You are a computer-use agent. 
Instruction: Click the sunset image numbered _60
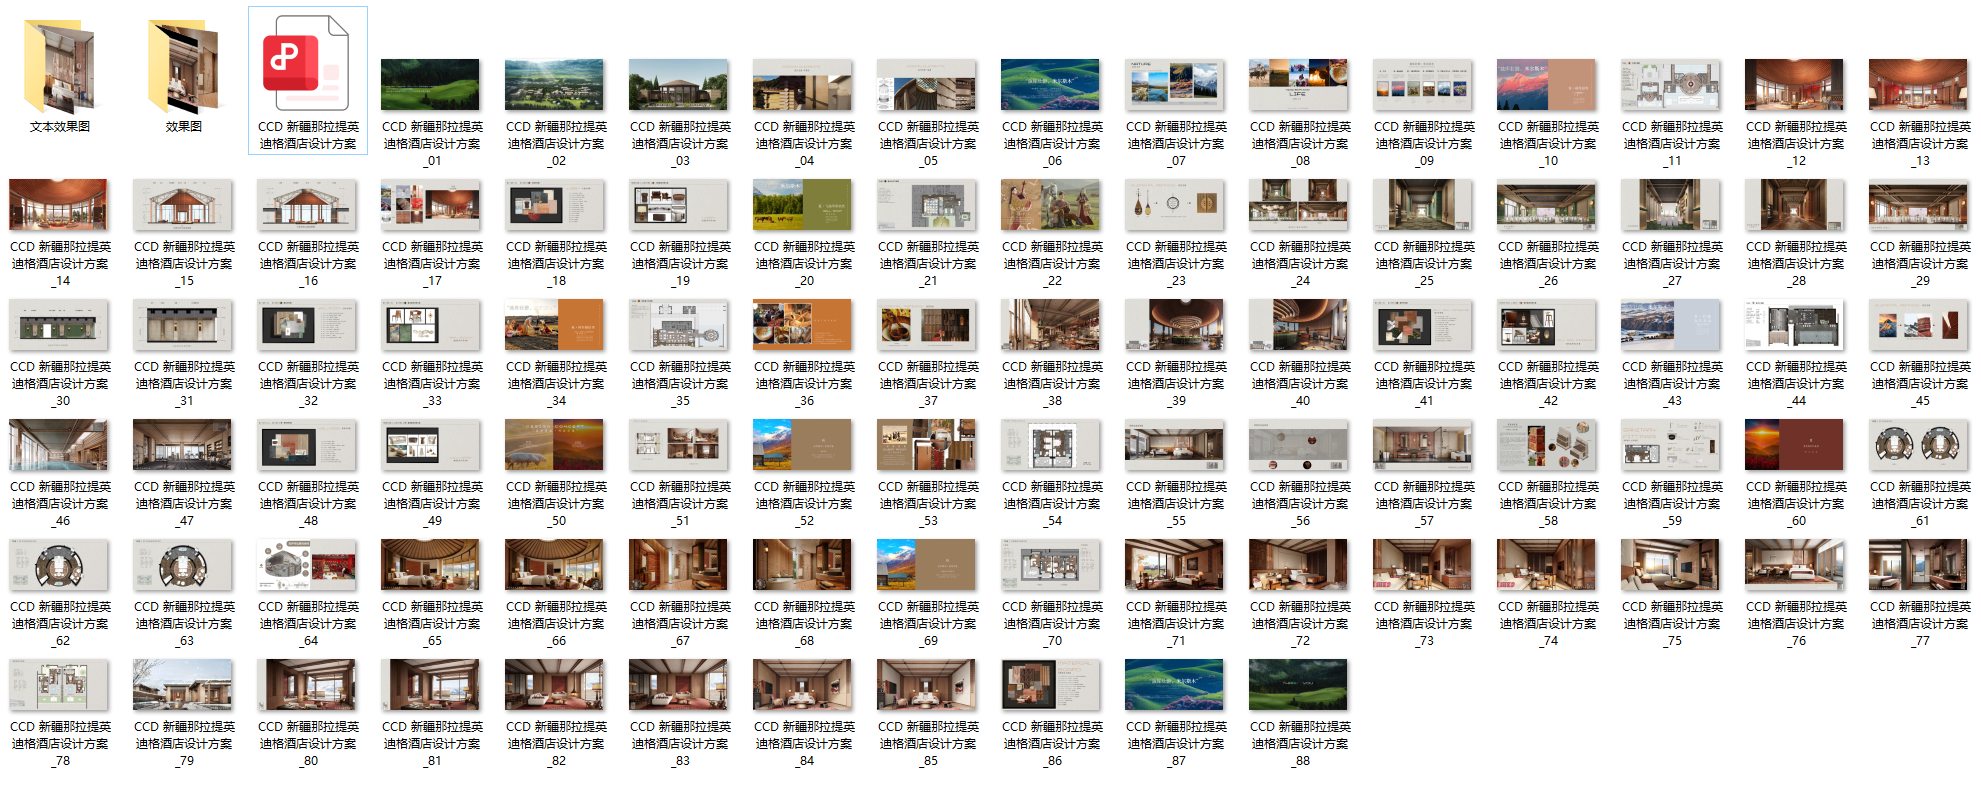point(1794,444)
